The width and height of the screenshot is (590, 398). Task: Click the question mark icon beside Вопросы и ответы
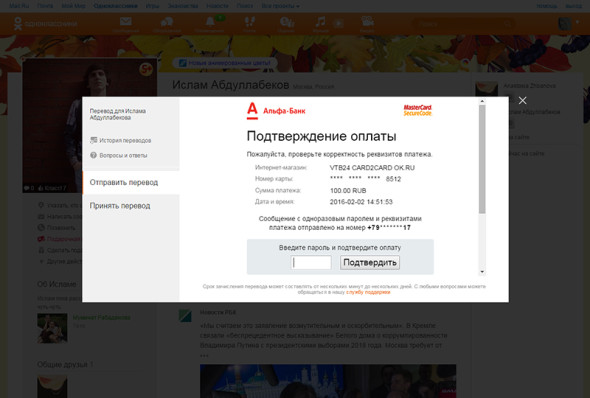(93, 155)
